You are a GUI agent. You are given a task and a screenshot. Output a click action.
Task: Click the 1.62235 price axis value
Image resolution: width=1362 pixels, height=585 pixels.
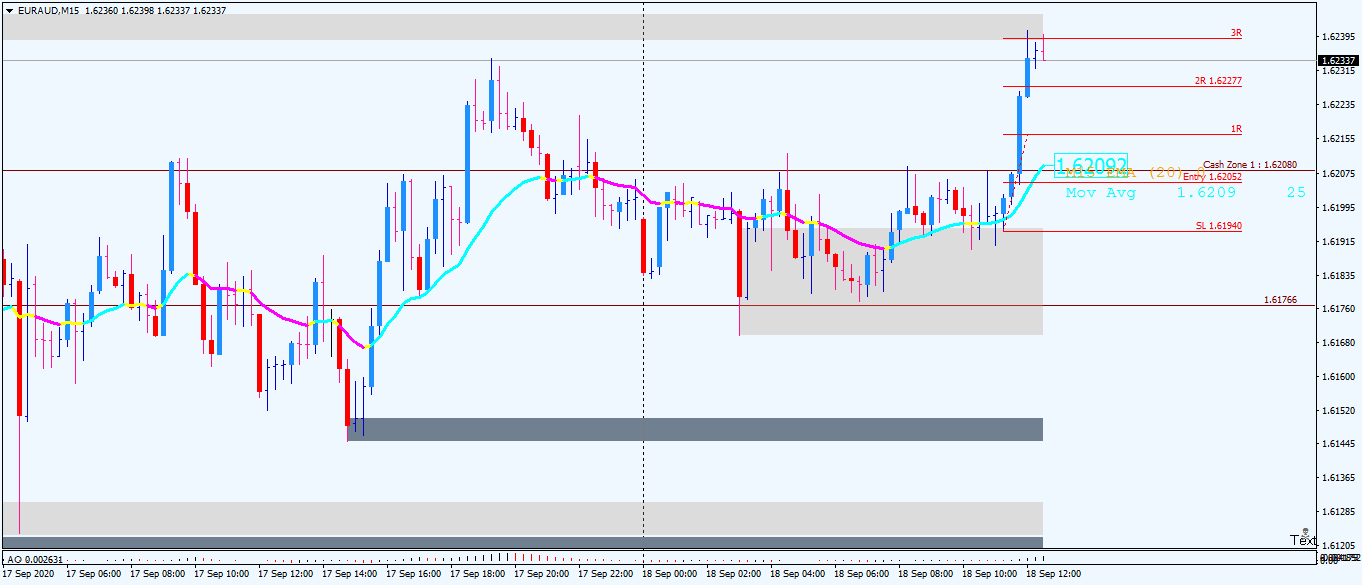[x=1338, y=104]
